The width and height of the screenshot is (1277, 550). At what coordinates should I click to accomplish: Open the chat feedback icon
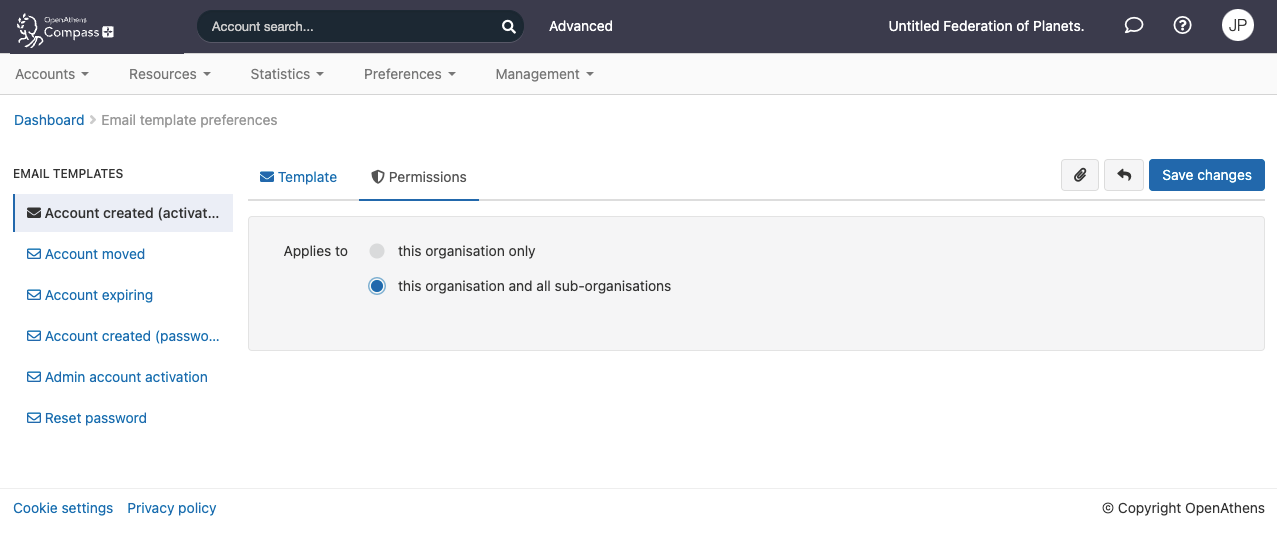point(1133,26)
